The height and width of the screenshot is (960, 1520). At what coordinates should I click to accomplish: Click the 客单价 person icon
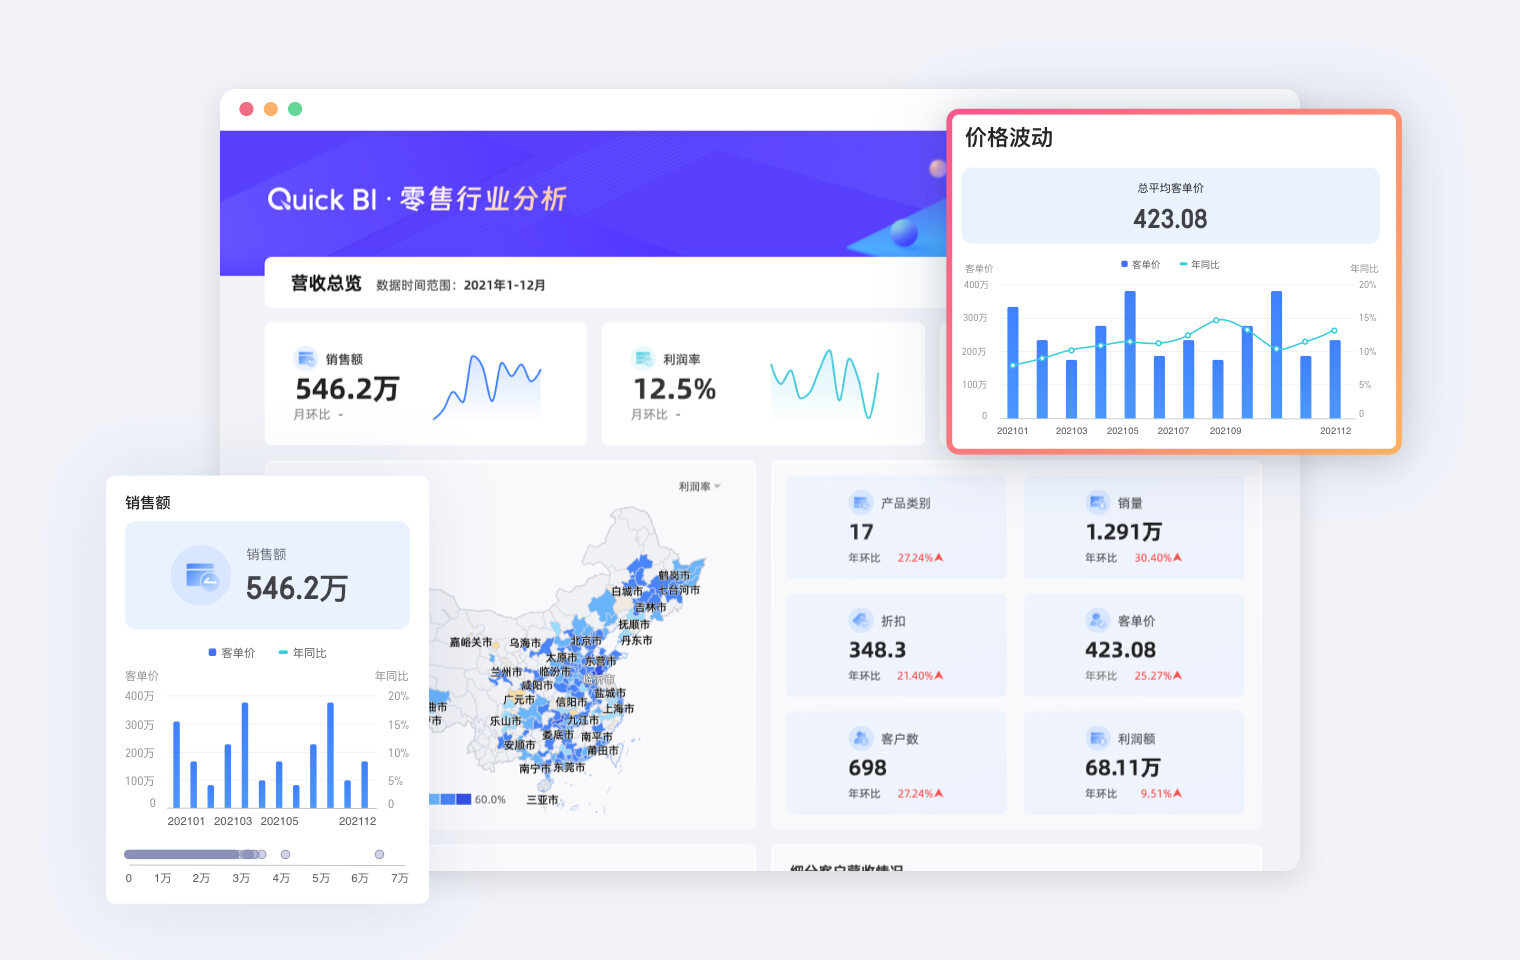[1098, 620]
